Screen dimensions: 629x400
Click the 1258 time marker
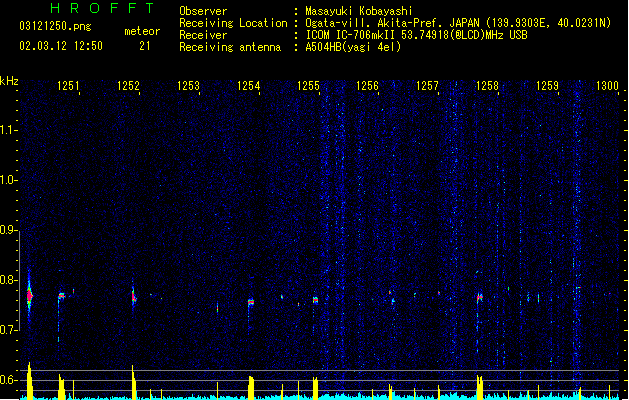click(x=487, y=86)
